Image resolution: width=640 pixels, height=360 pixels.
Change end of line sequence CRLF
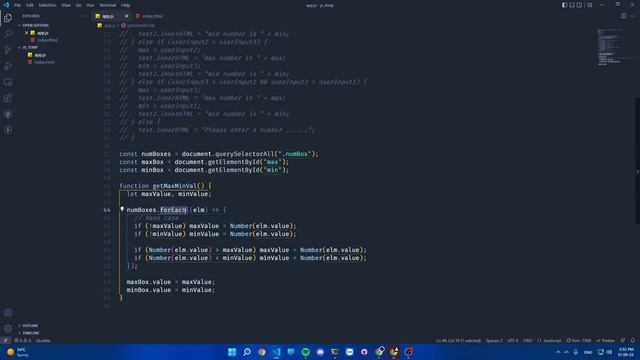(x=527, y=340)
